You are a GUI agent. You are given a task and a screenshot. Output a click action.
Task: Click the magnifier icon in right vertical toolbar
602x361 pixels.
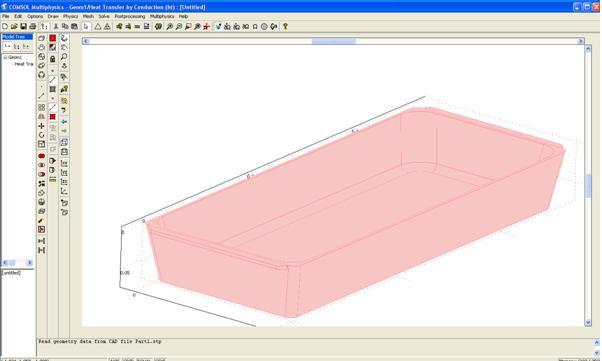click(x=64, y=56)
